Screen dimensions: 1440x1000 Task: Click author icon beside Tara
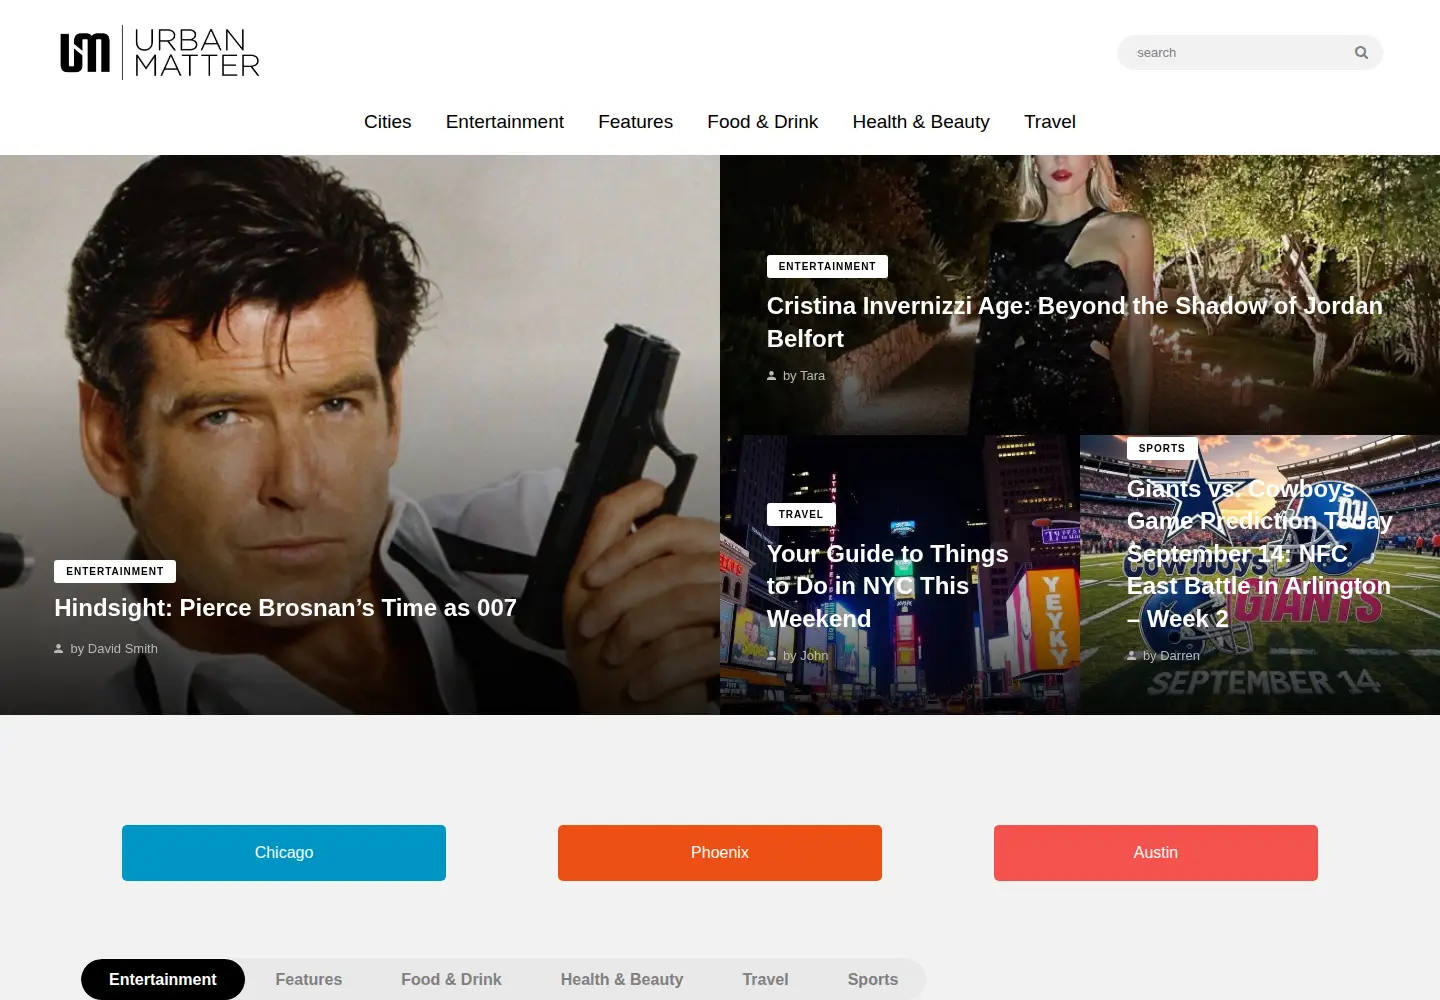coord(772,376)
